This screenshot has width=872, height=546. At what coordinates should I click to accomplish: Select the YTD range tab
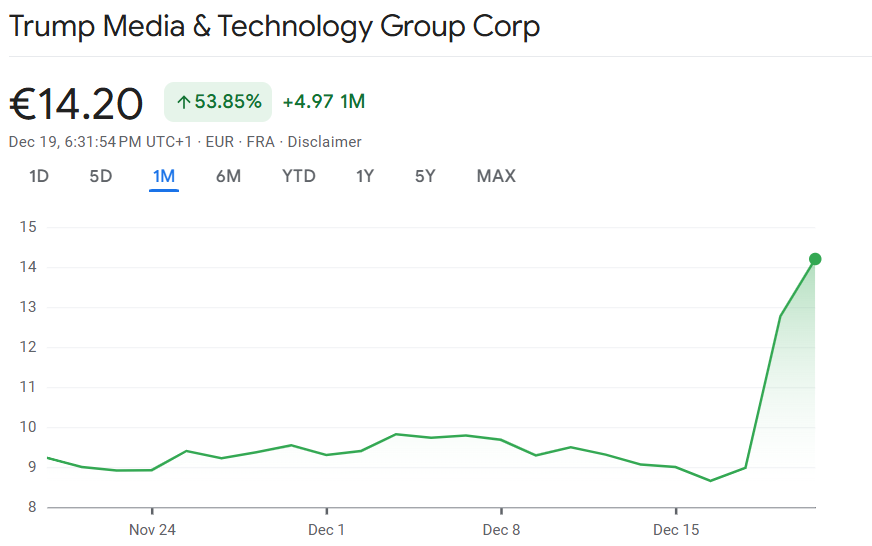click(x=298, y=176)
